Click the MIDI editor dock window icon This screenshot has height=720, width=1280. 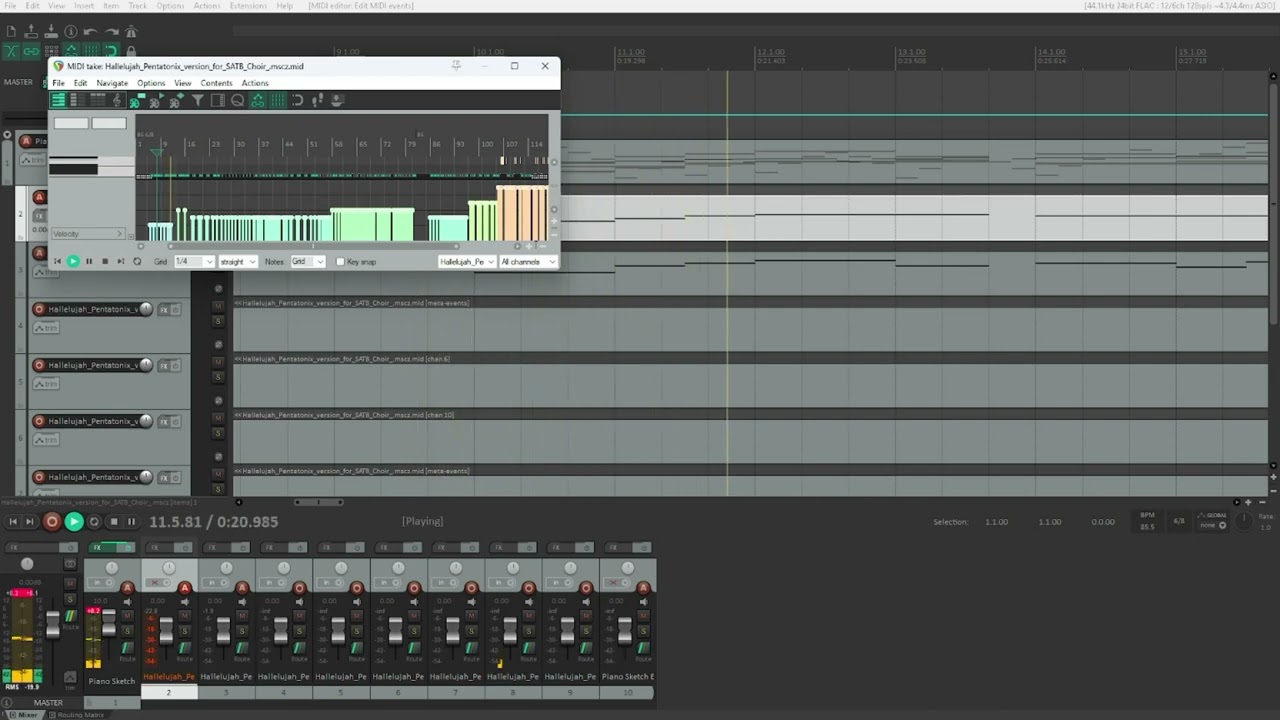click(x=336, y=100)
